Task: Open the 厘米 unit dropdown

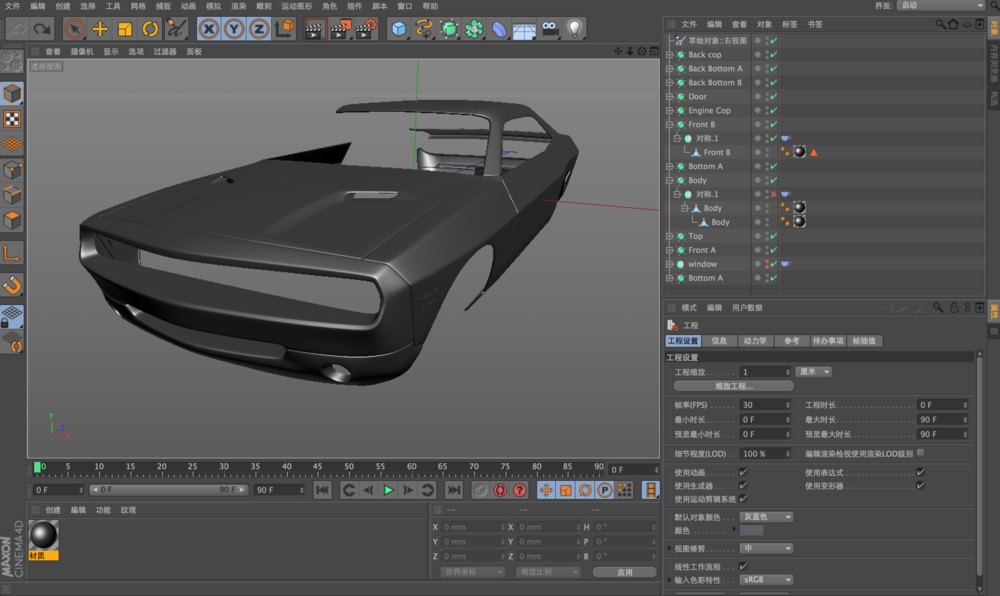Action: click(814, 372)
